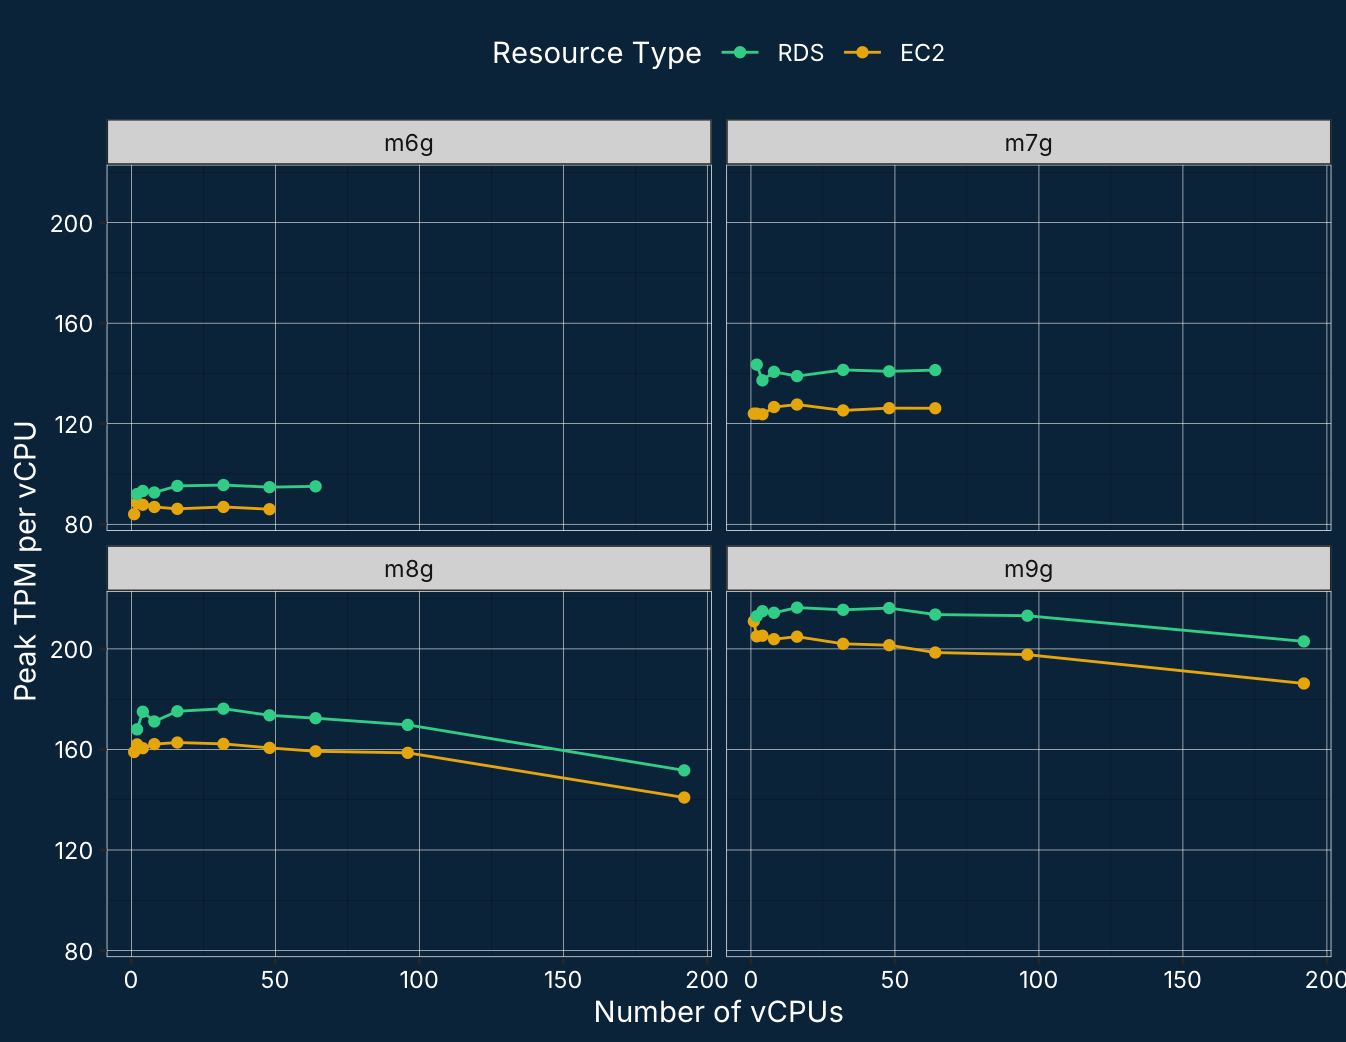
Task: Pick the last EC2 point in m9g panel
Action: tap(1304, 683)
